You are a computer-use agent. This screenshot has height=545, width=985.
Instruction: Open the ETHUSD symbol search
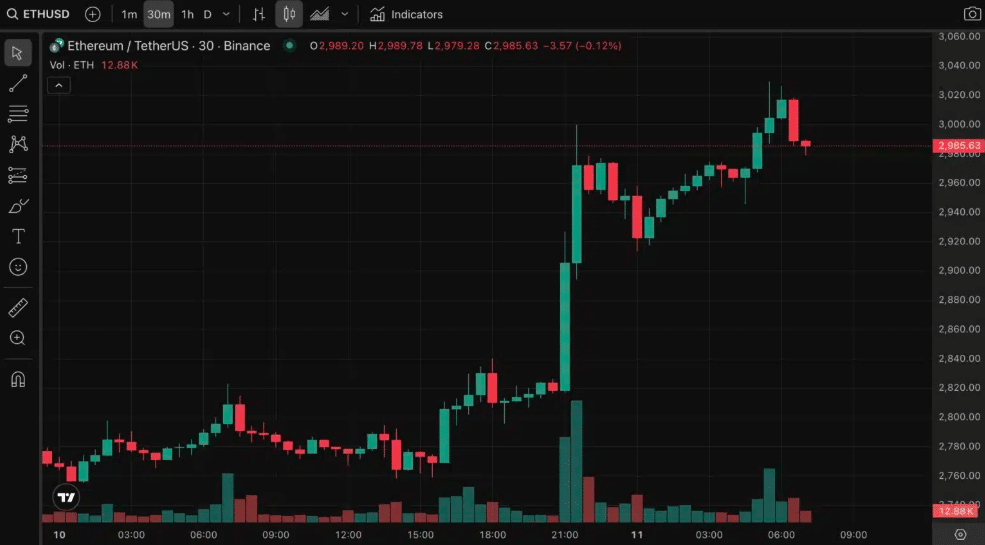click(39, 14)
